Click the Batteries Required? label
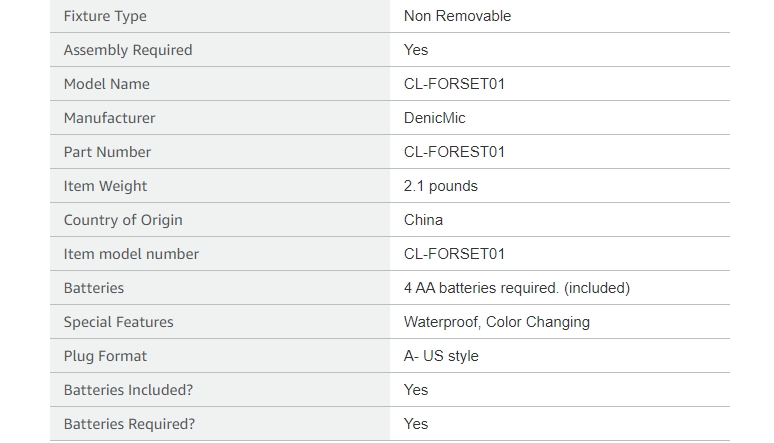Screen dimensions: 774x443 click(129, 424)
